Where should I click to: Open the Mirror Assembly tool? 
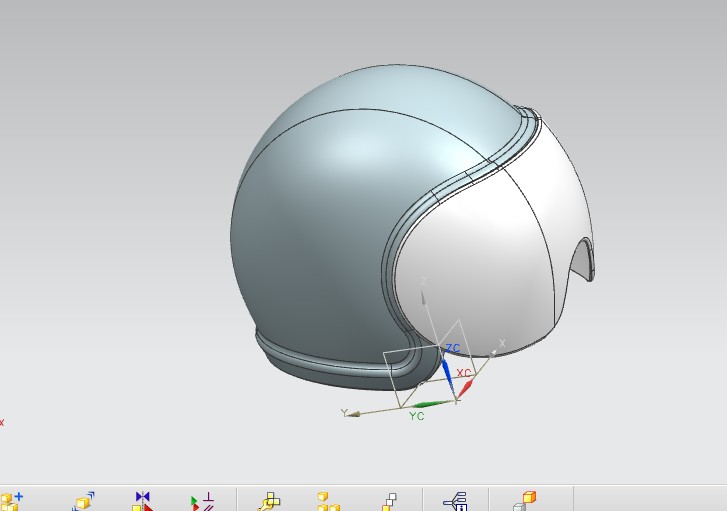click(143, 502)
